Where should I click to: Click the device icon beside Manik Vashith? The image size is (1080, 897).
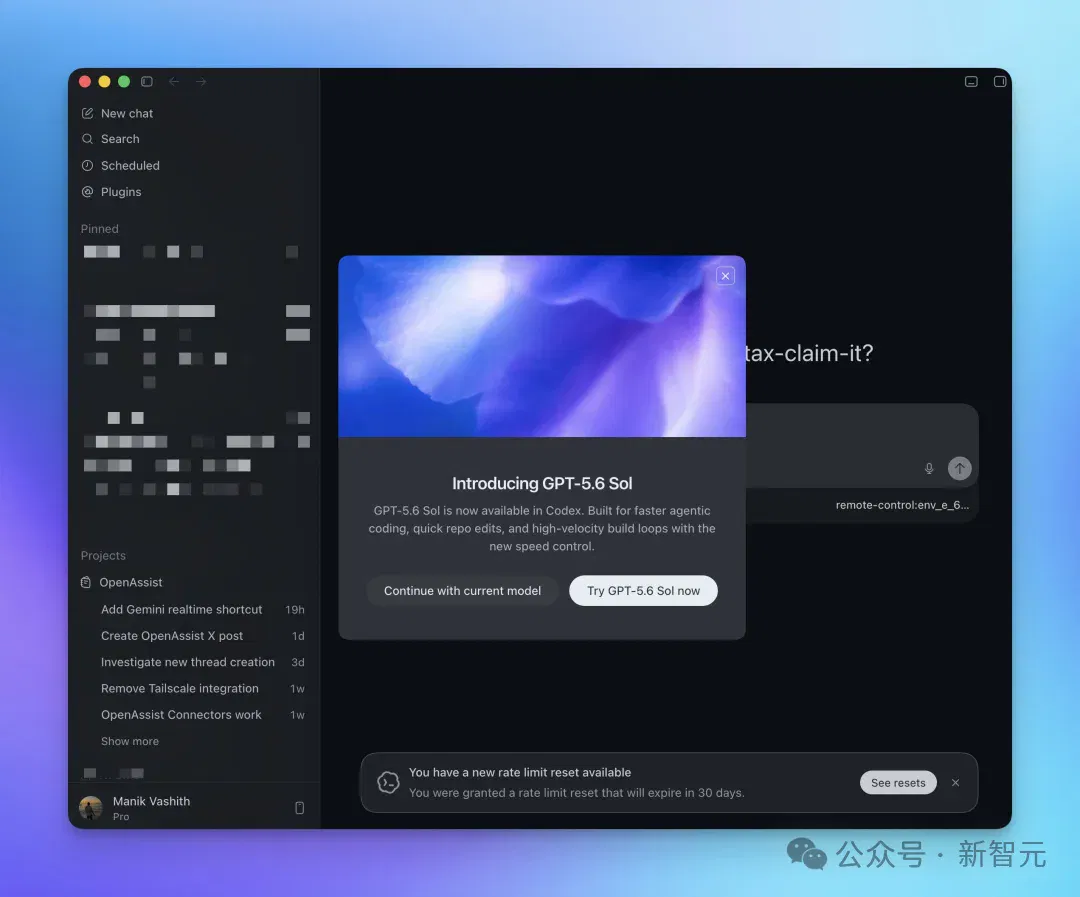(x=300, y=807)
